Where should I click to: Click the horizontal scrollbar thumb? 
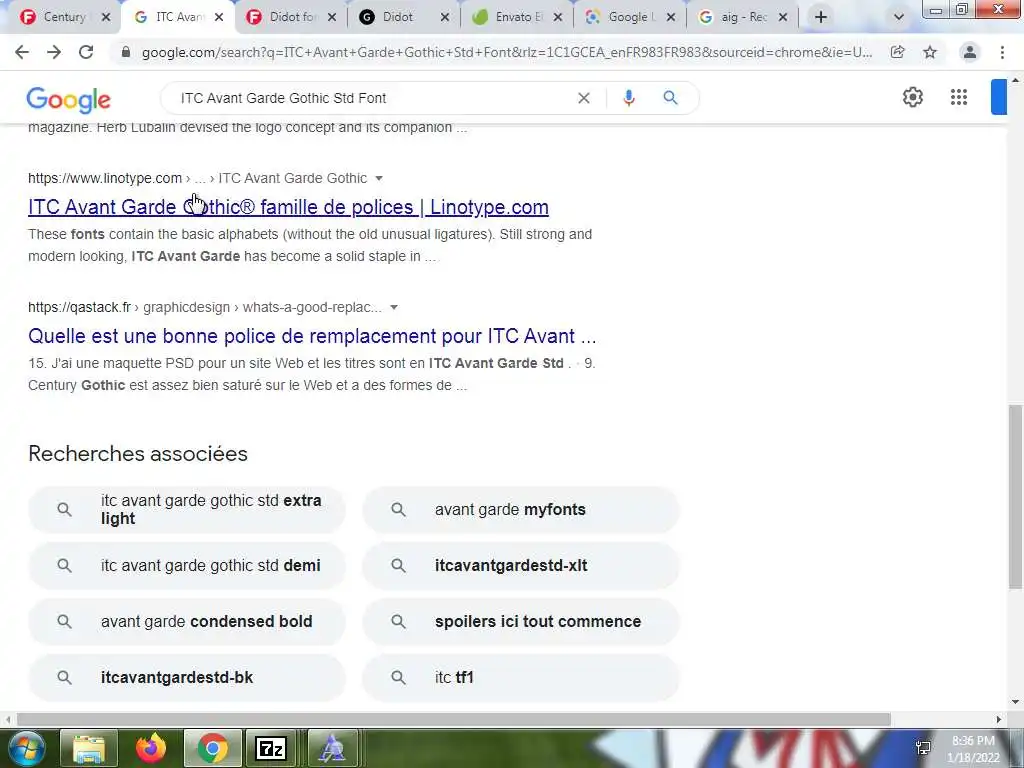[453, 719]
